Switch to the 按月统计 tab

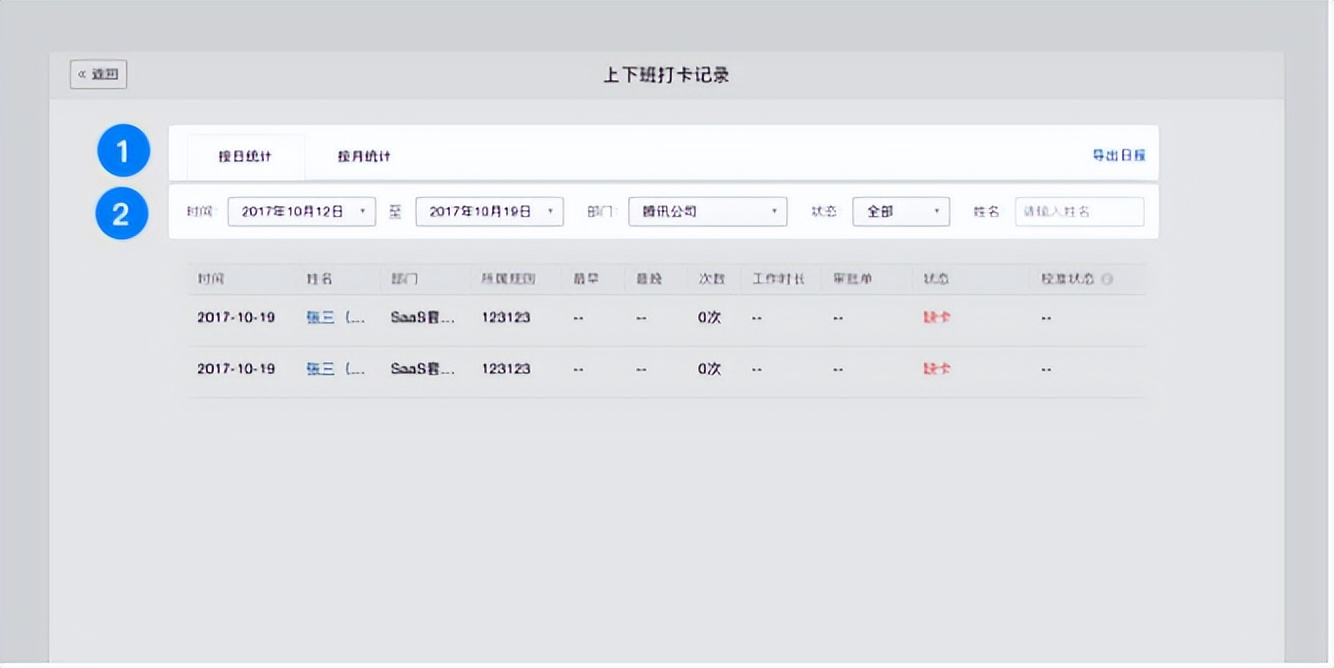click(x=363, y=156)
